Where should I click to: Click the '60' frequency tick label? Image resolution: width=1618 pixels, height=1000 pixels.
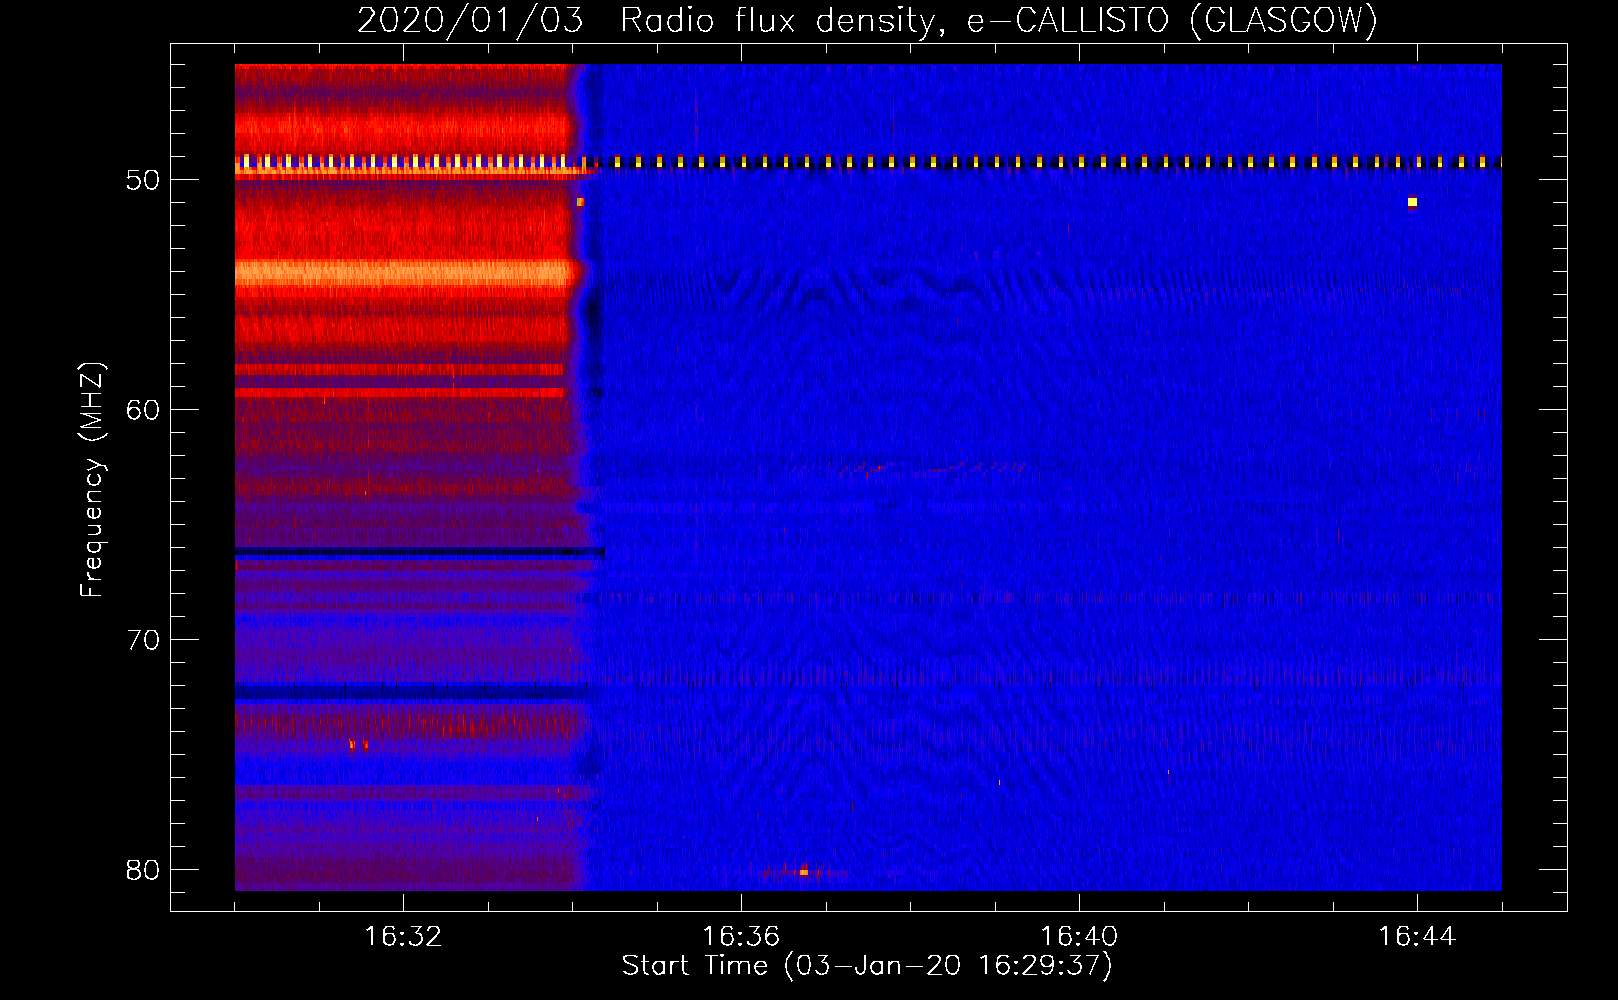(x=143, y=410)
